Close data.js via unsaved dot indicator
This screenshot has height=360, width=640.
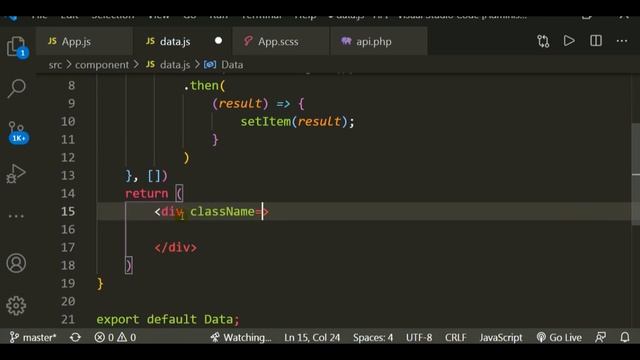click(218, 41)
